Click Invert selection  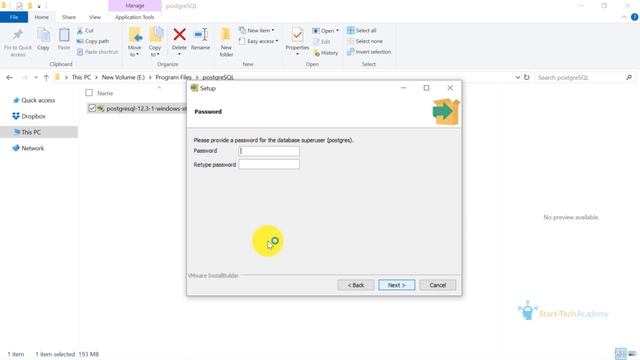pos(369,52)
